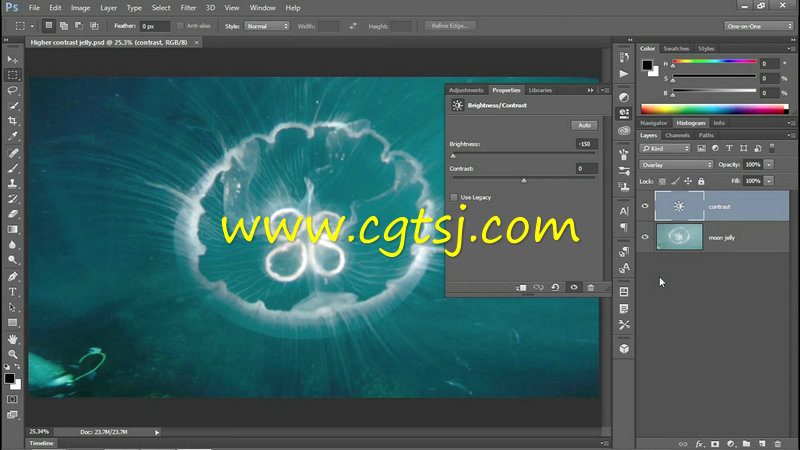Create new layer from Layers panel
This screenshot has height=450, width=800.
[x=762, y=444]
